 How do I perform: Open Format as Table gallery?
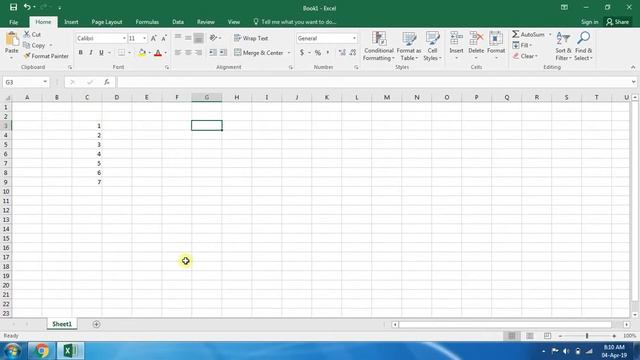409,46
